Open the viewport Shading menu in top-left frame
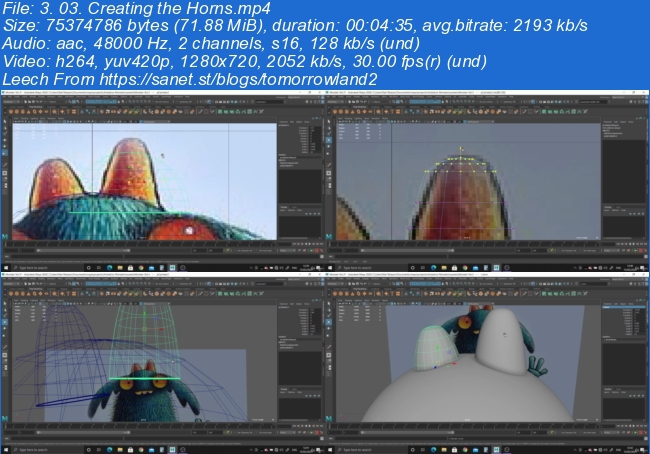650x454 pixels. [x=24, y=118]
